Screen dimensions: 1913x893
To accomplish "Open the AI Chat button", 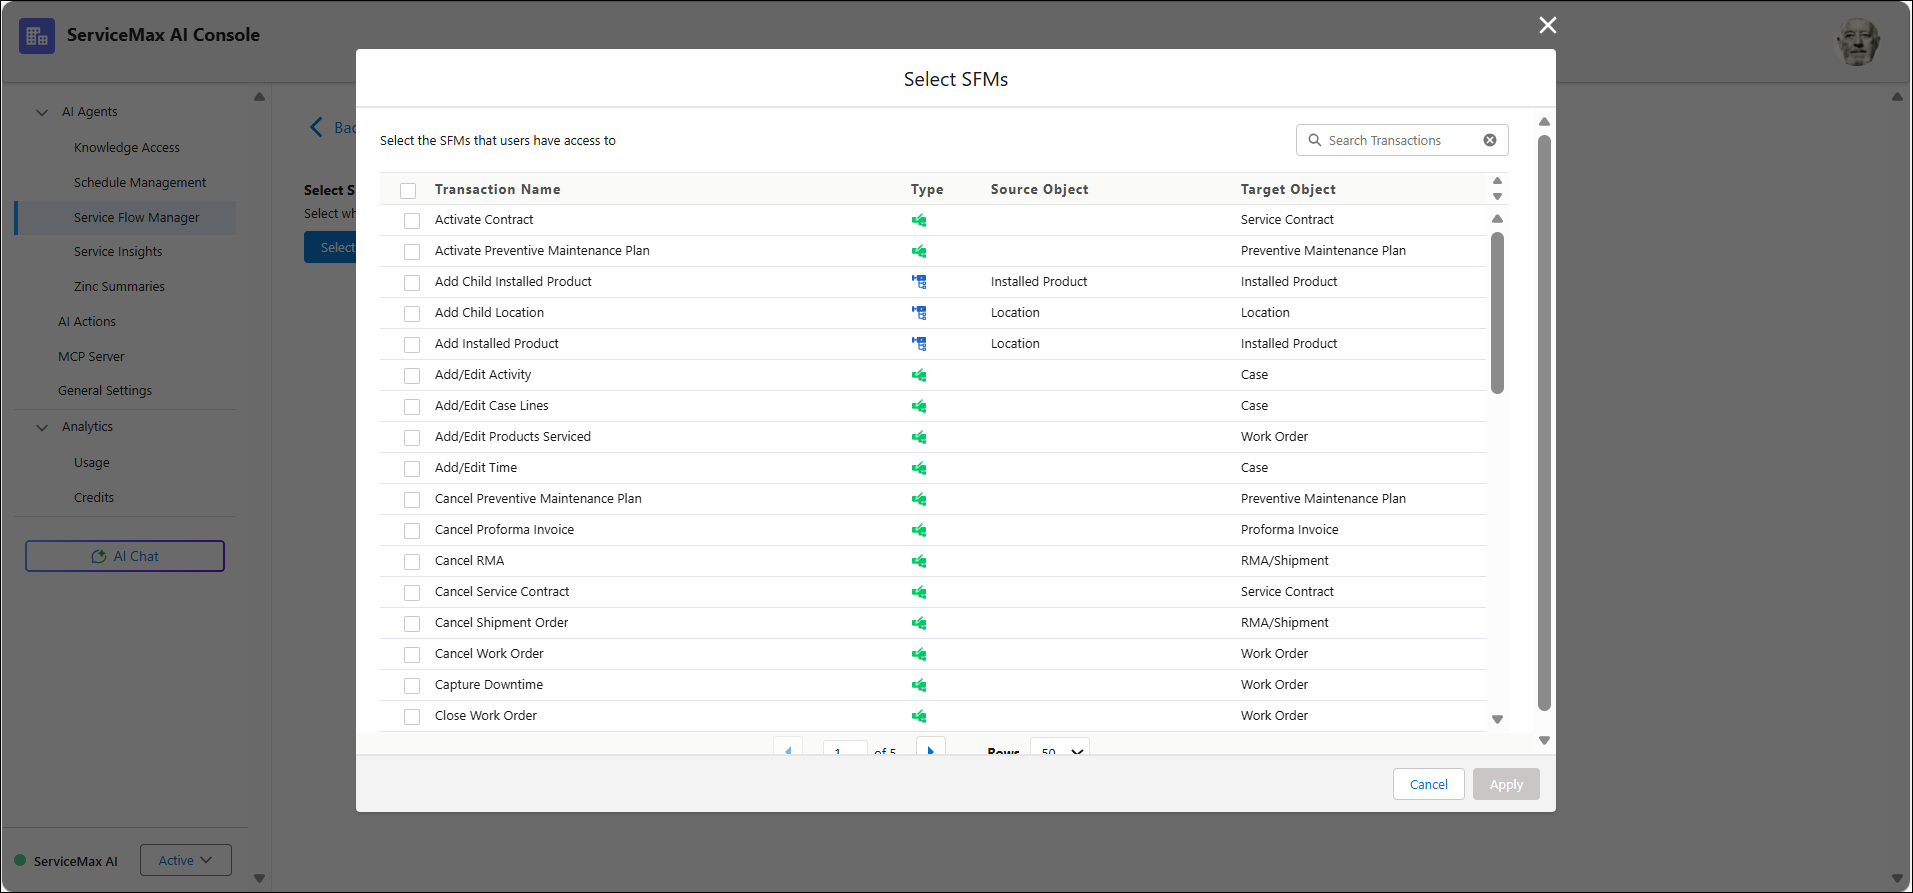I will pyautogui.click(x=125, y=556).
